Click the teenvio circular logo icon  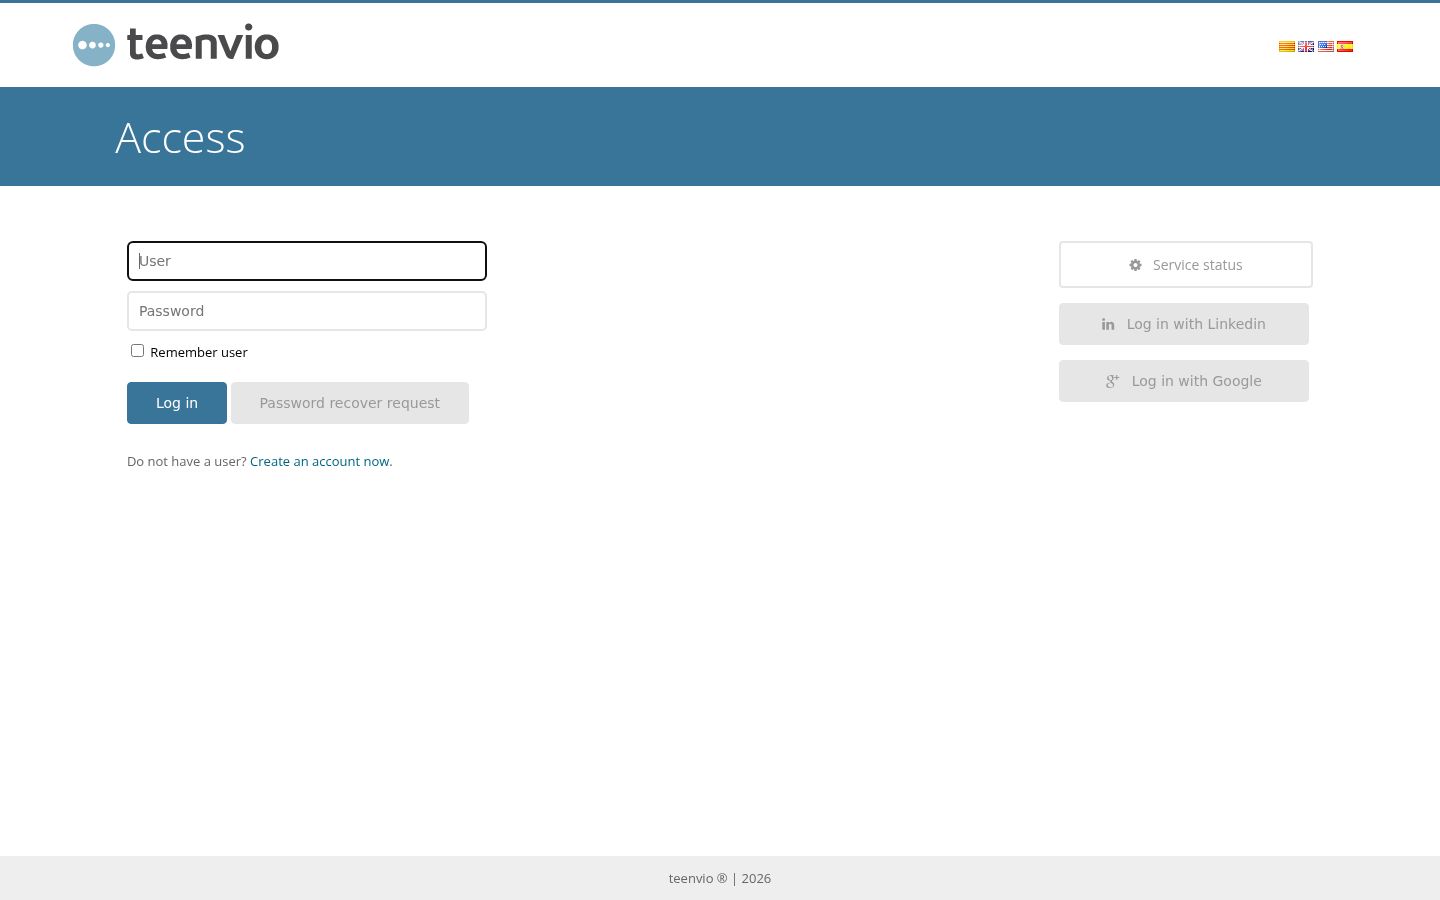coord(94,45)
